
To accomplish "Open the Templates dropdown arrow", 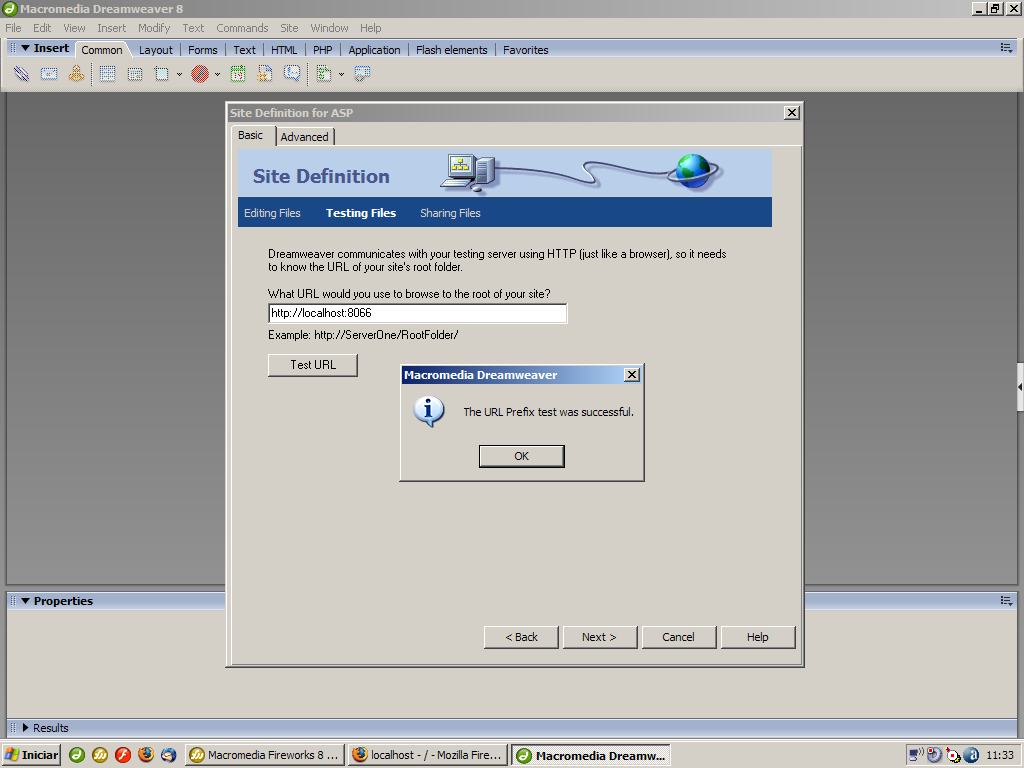I will (341, 74).
